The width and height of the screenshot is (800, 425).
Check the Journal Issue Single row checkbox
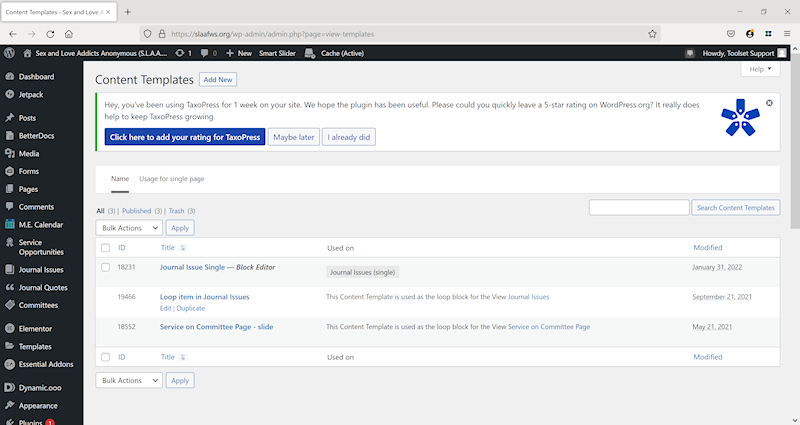106,267
